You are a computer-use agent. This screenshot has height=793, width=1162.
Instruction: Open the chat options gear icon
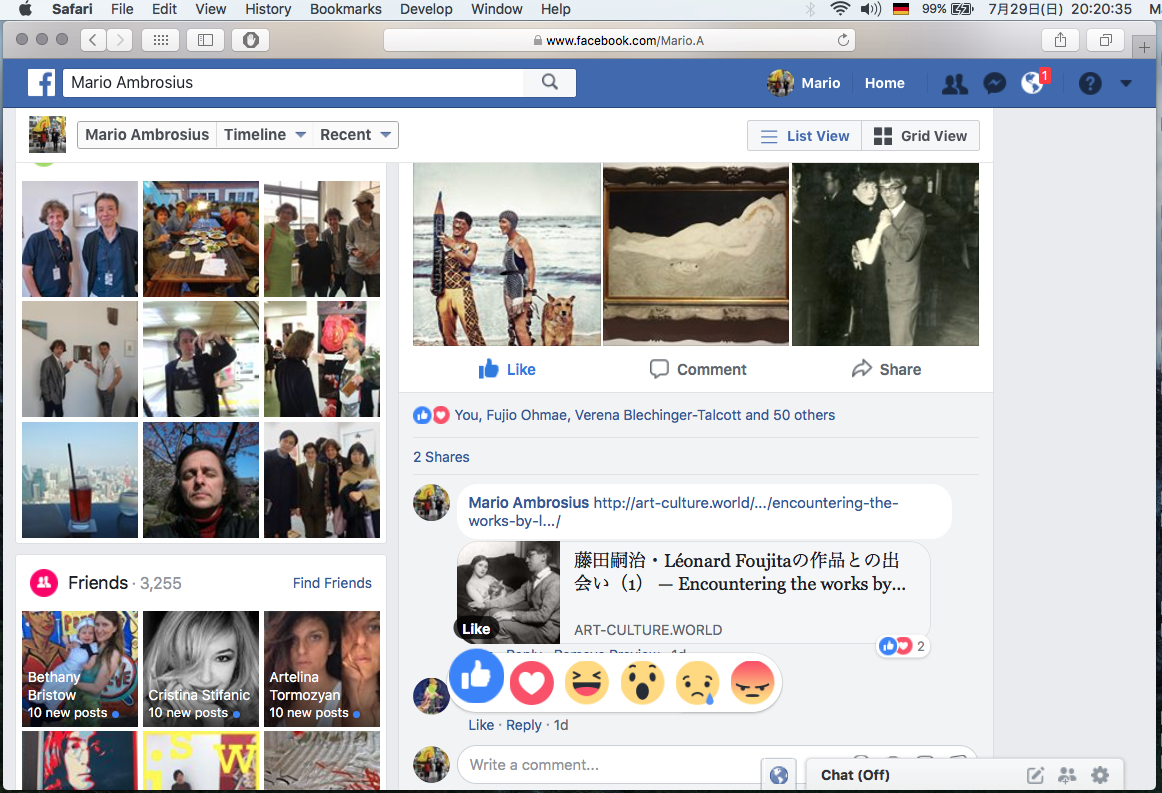point(1100,775)
